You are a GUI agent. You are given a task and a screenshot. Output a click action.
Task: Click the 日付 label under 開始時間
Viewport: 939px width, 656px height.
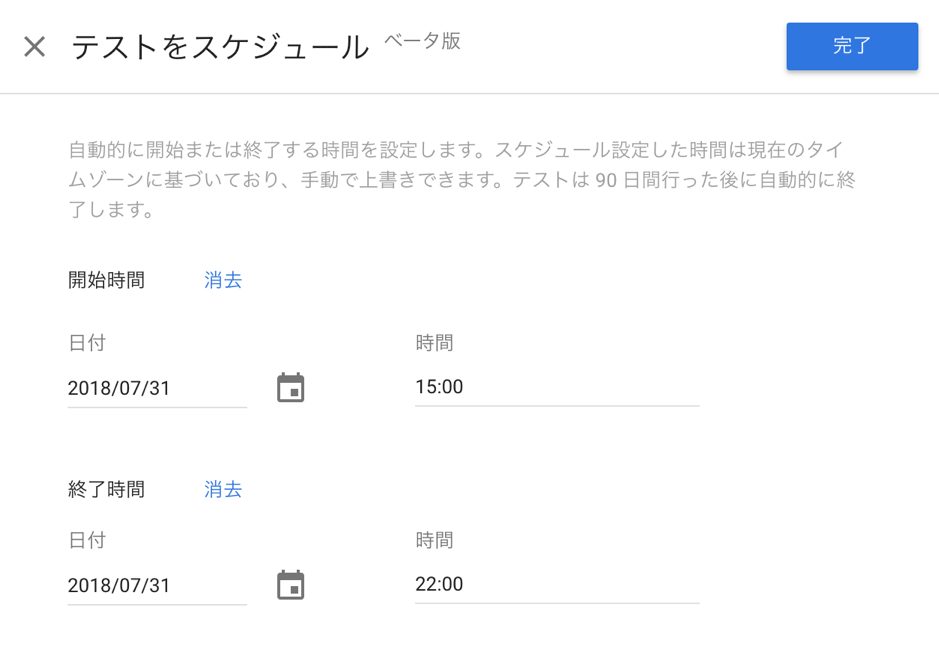tap(87, 343)
